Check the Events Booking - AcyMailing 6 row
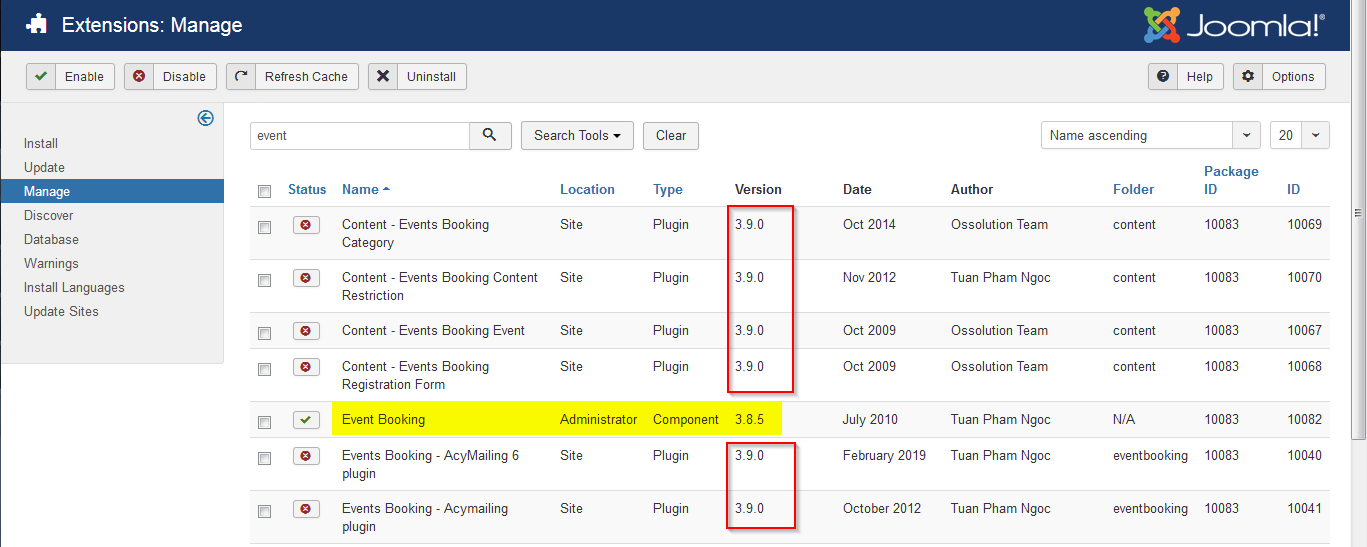Screen dimensions: 1367x547 coord(264,458)
